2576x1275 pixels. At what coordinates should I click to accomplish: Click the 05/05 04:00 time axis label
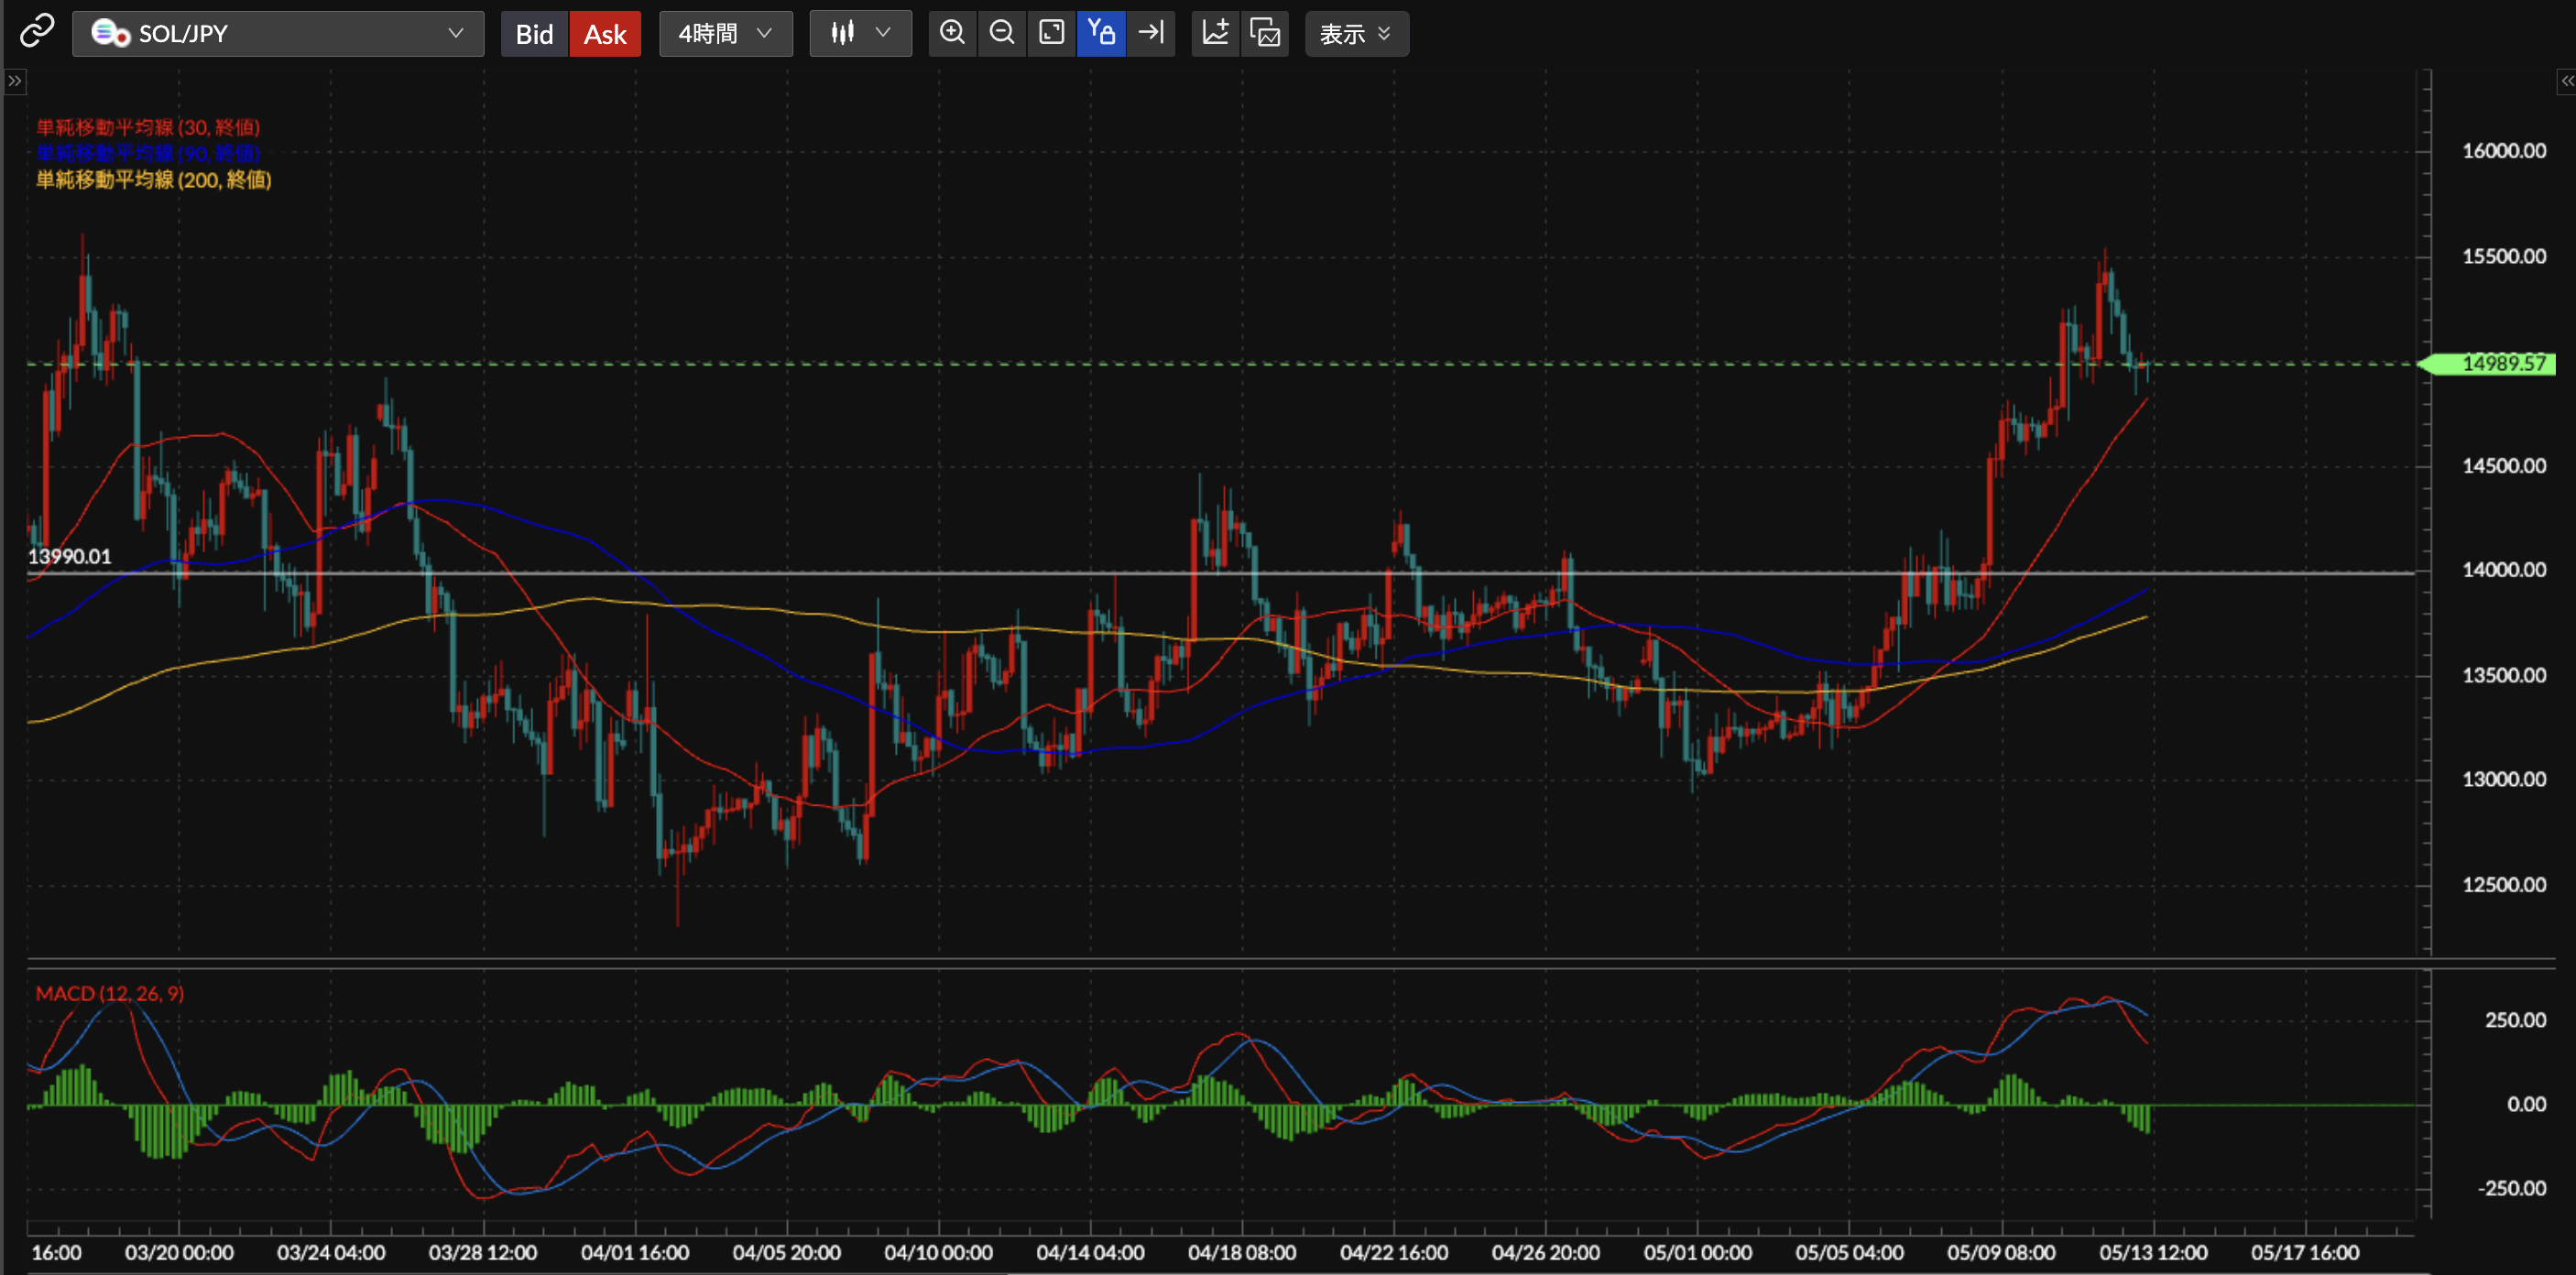coord(1850,1252)
